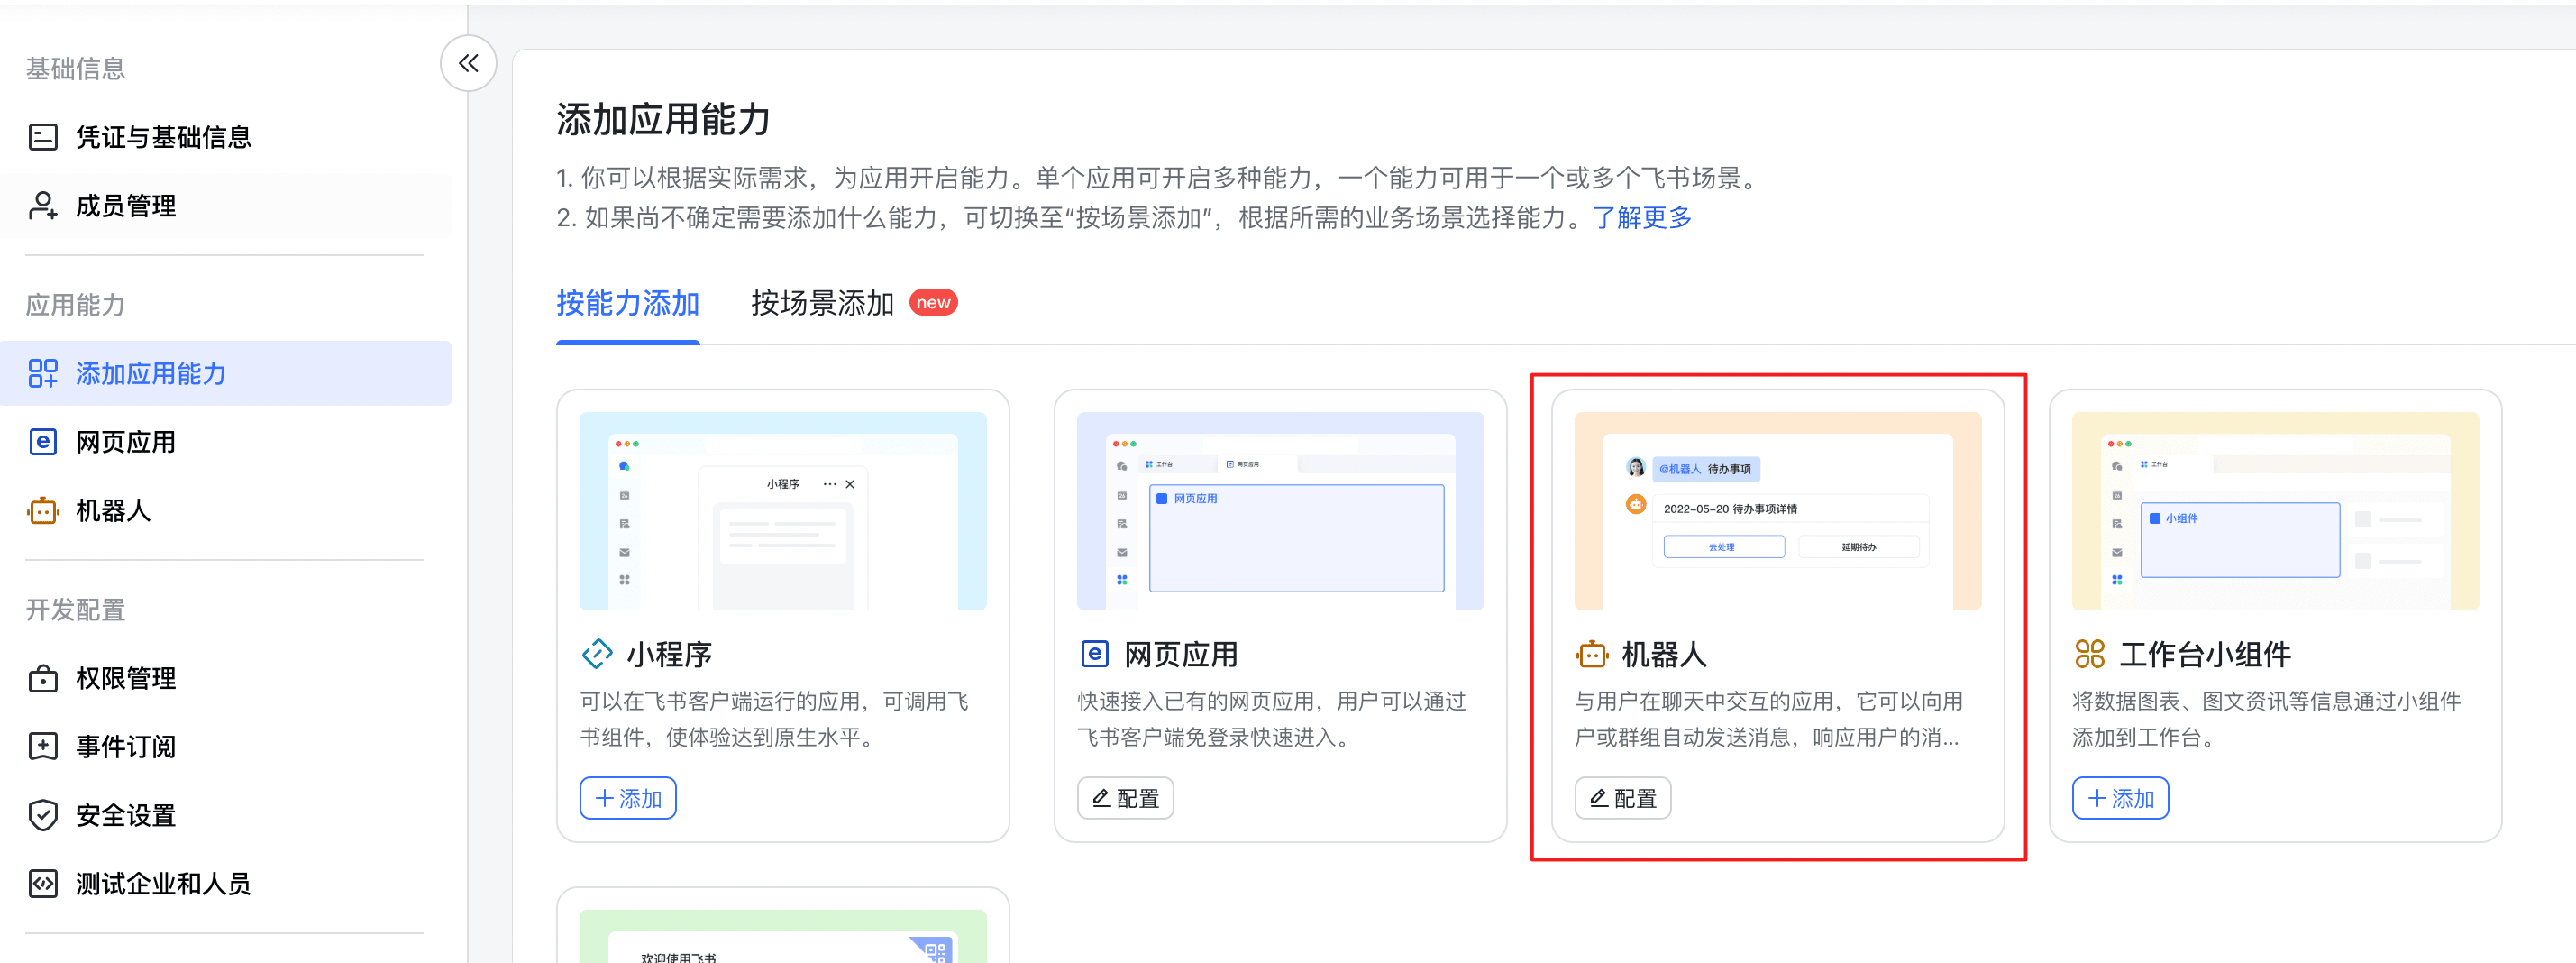Click the 机器人 robot icon in sidebar
2576x963 pixels.
pyautogui.click(x=43, y=510)
